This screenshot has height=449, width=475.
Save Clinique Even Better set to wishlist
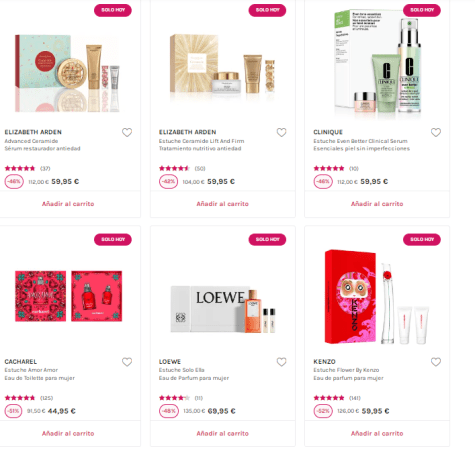click(x=436, y=132)
